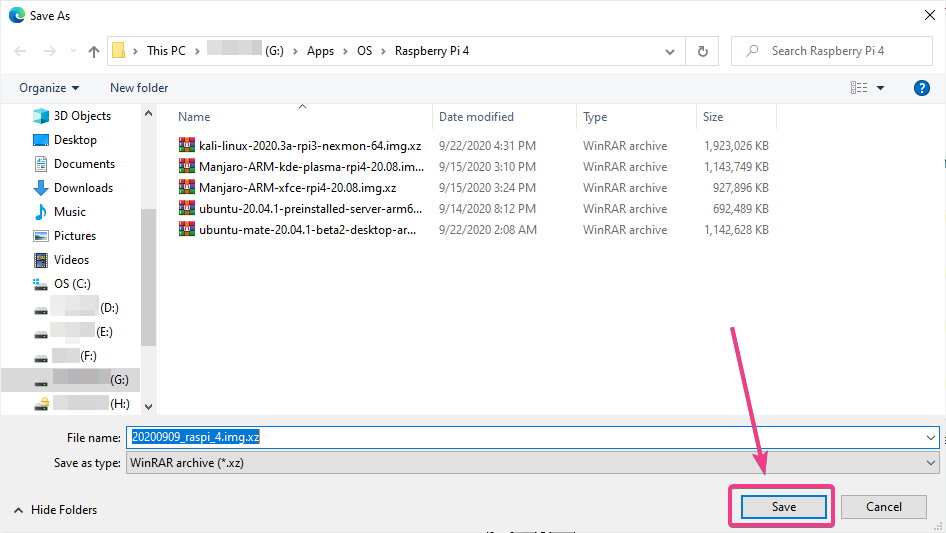Viewport: 946px width, 533px height.
Task: Click the Up one level arrow
Action: tap(94, 51)
